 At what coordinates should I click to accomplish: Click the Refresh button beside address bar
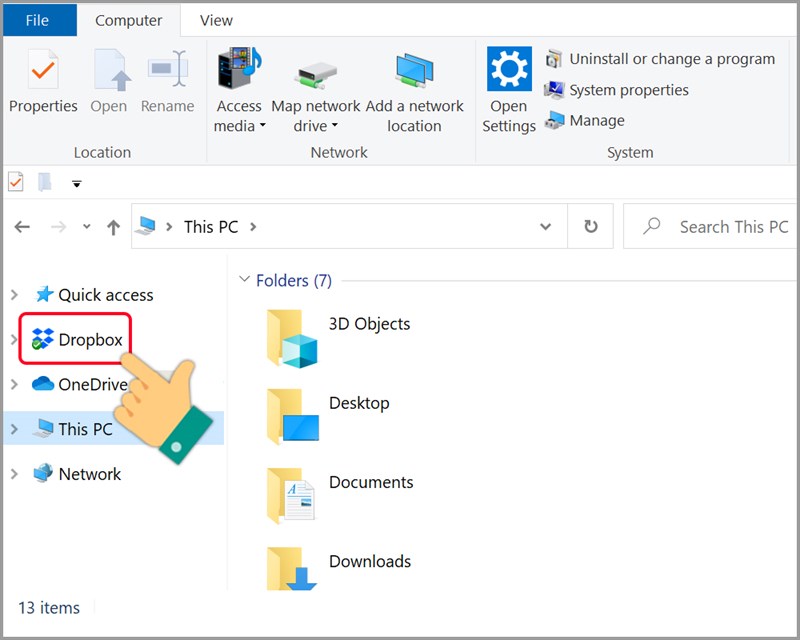591,227
